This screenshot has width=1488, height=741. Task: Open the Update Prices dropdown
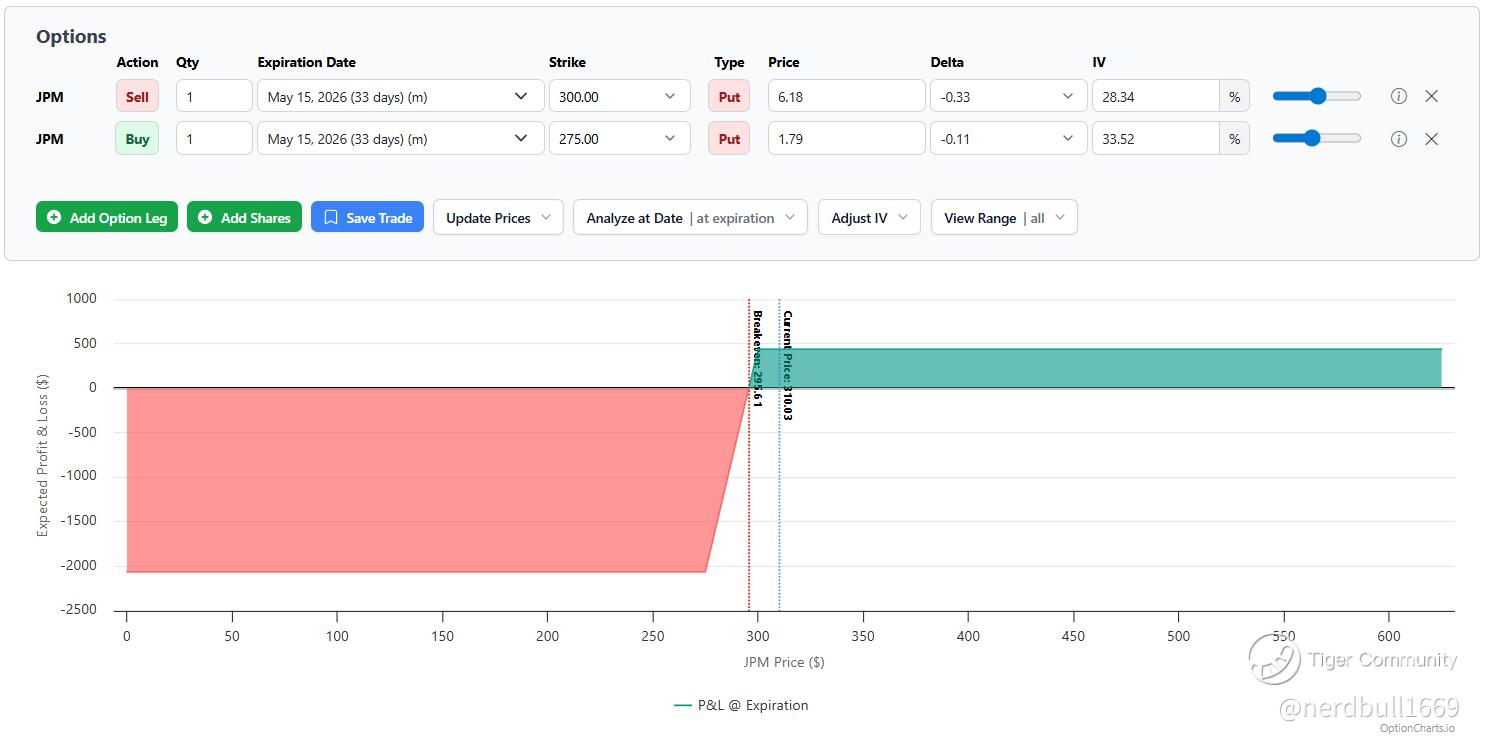tap(498, 218)
